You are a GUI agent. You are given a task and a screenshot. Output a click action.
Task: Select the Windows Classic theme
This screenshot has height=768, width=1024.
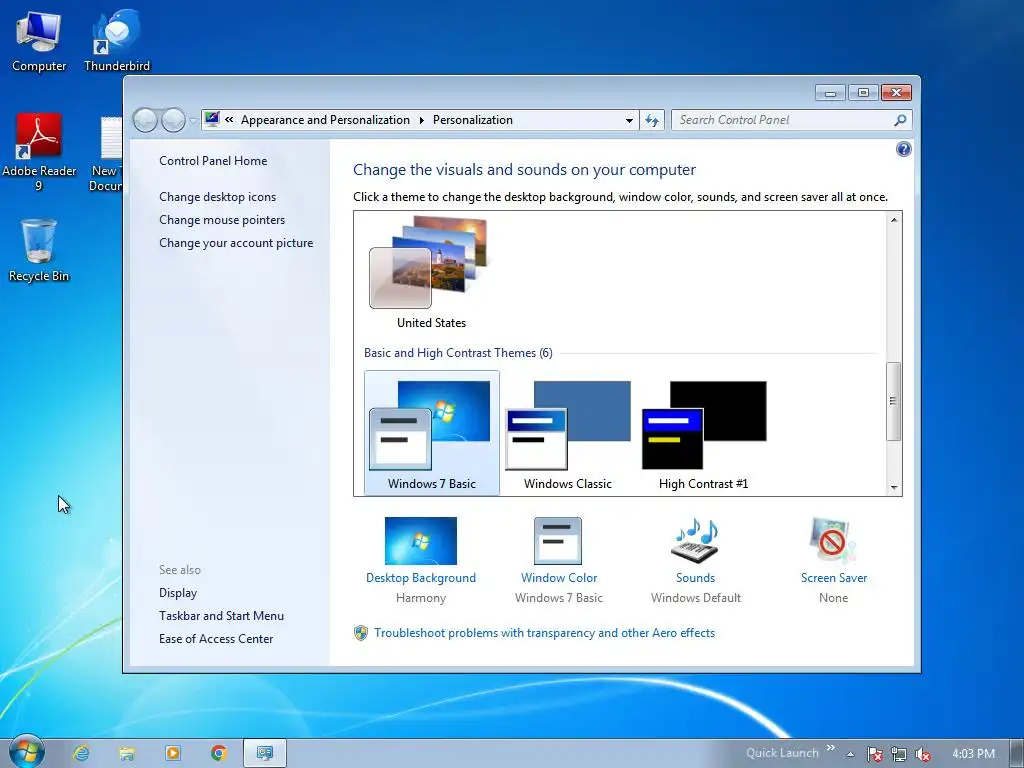pos(568,433)
